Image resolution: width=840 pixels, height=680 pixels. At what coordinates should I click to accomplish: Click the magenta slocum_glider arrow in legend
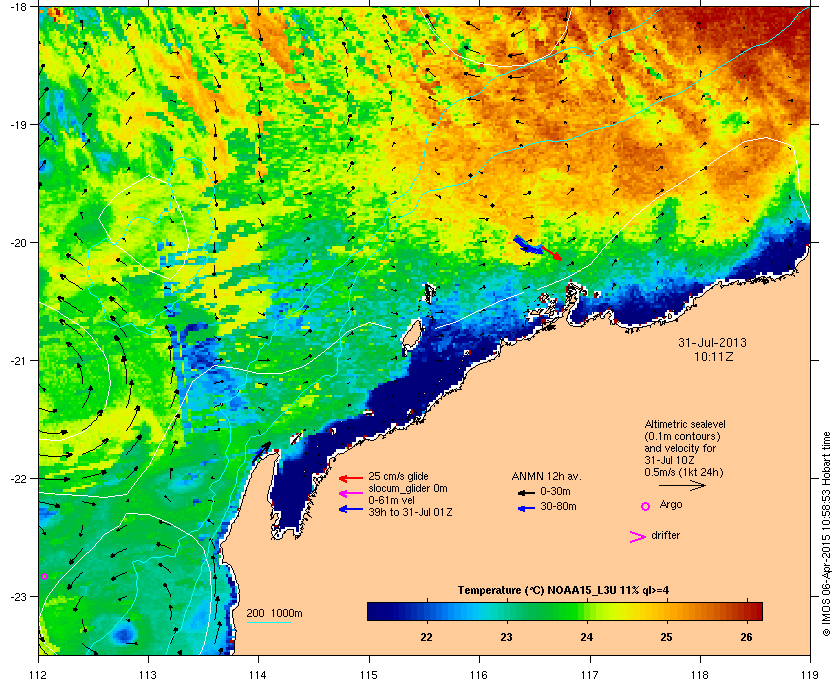pyautogui.click(x=351, y=494)
